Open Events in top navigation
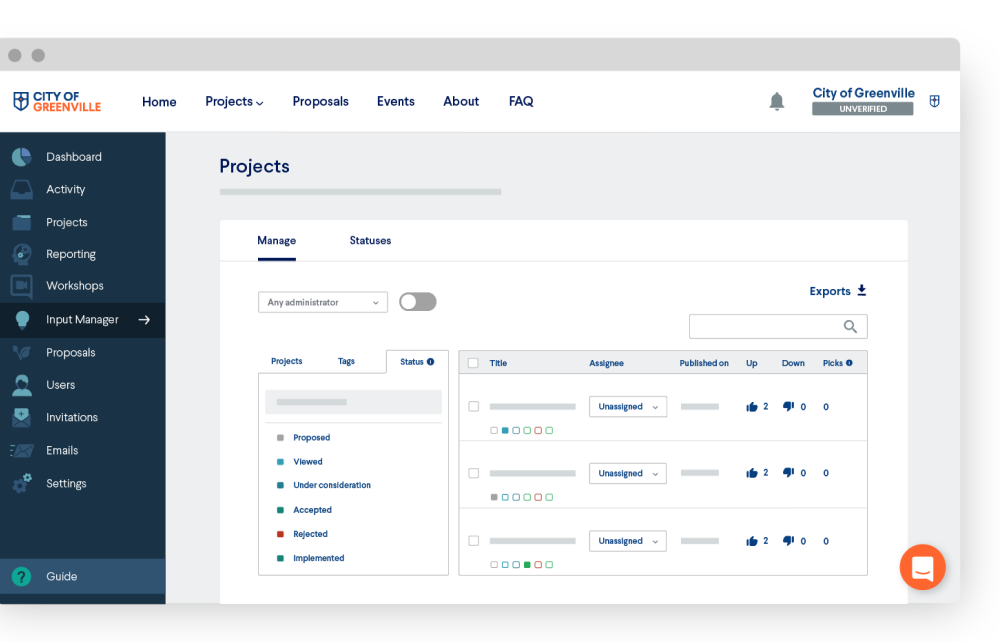This screenshot has width=1000, height=644. click(x=395, y=101)
